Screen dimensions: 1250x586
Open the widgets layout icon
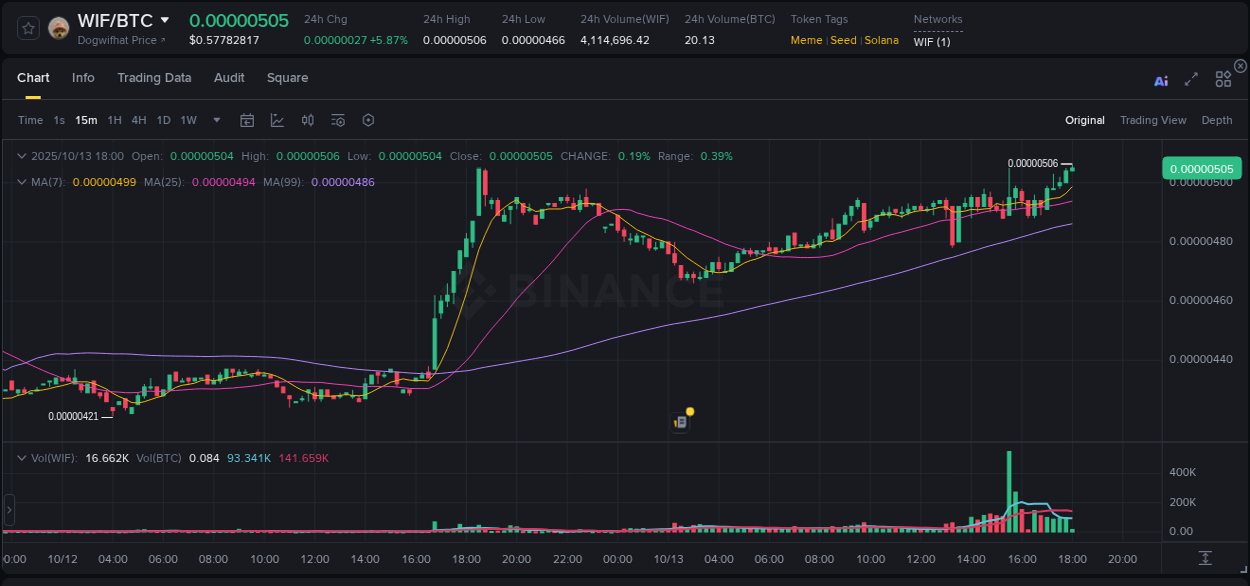pyautogui.click(x=1223, y=79)
